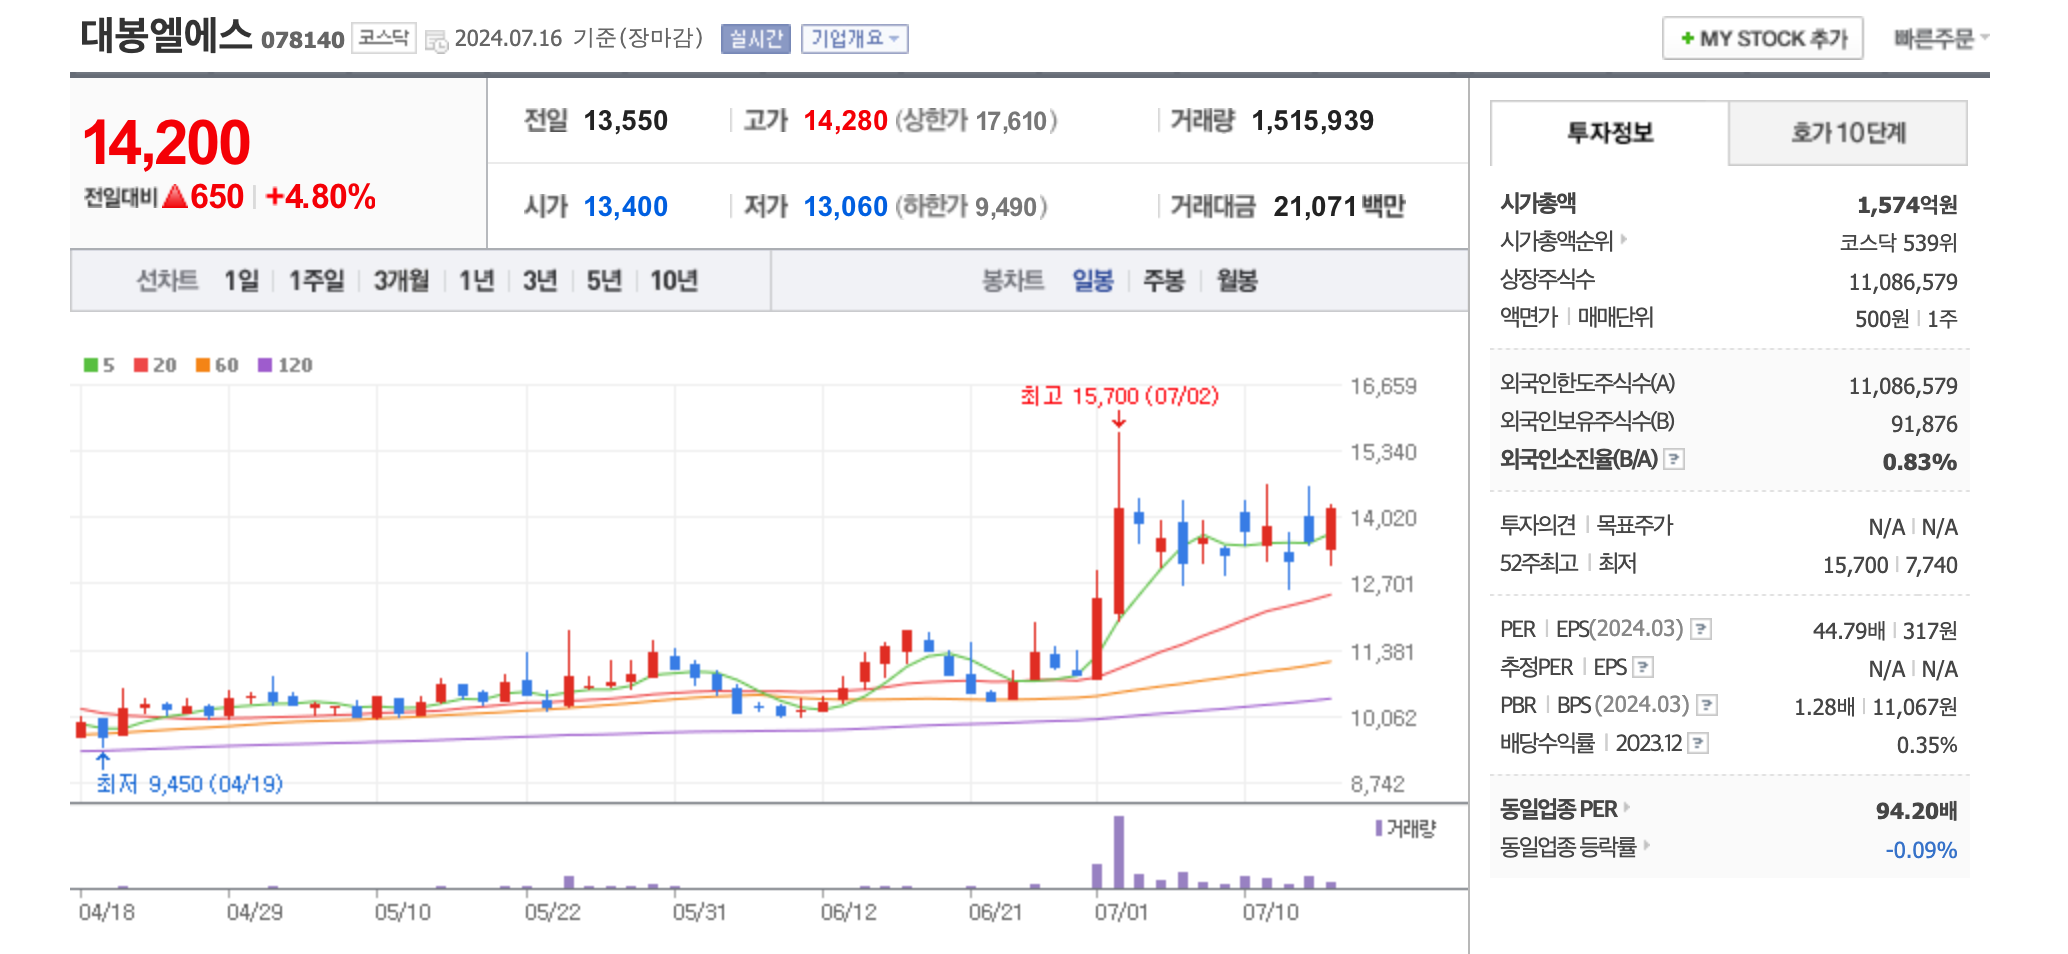Click the green 5-day moving average legend
The width and height of the screenshot is (2068, 954).
tap(99, 365)
